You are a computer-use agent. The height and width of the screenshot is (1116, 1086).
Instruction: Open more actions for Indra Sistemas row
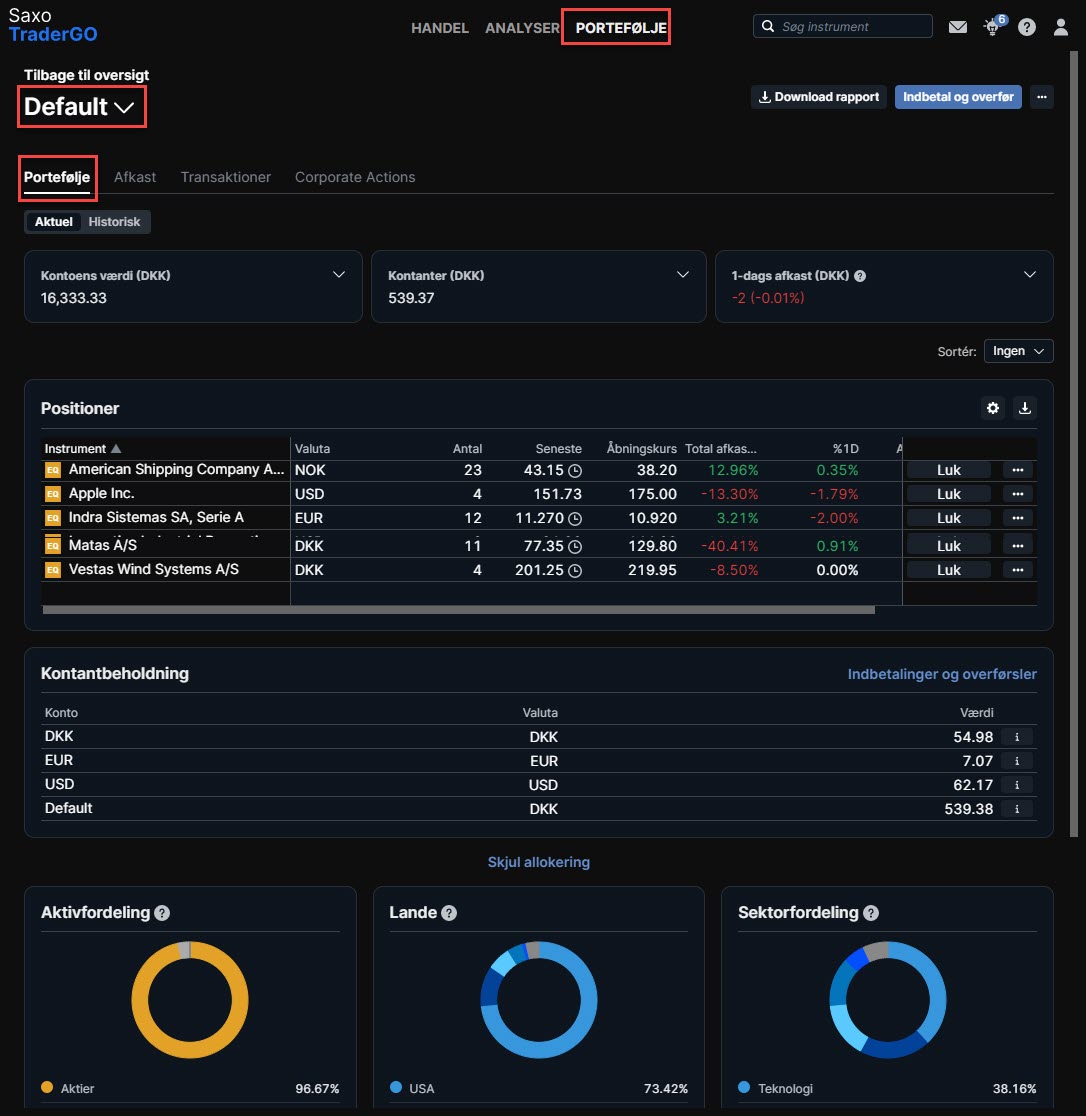[x=1018, y=518]
